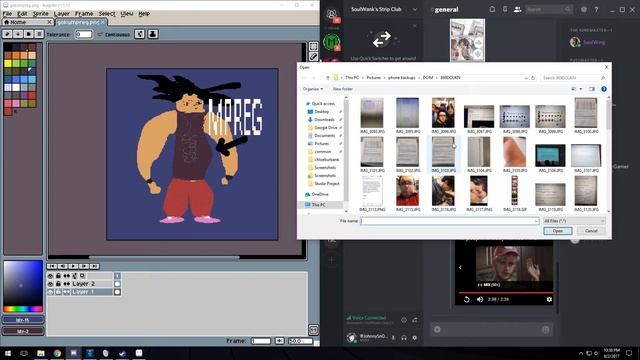Refresh the folder view in dialog
Screen dimensions: 640x360
point(533,78)
